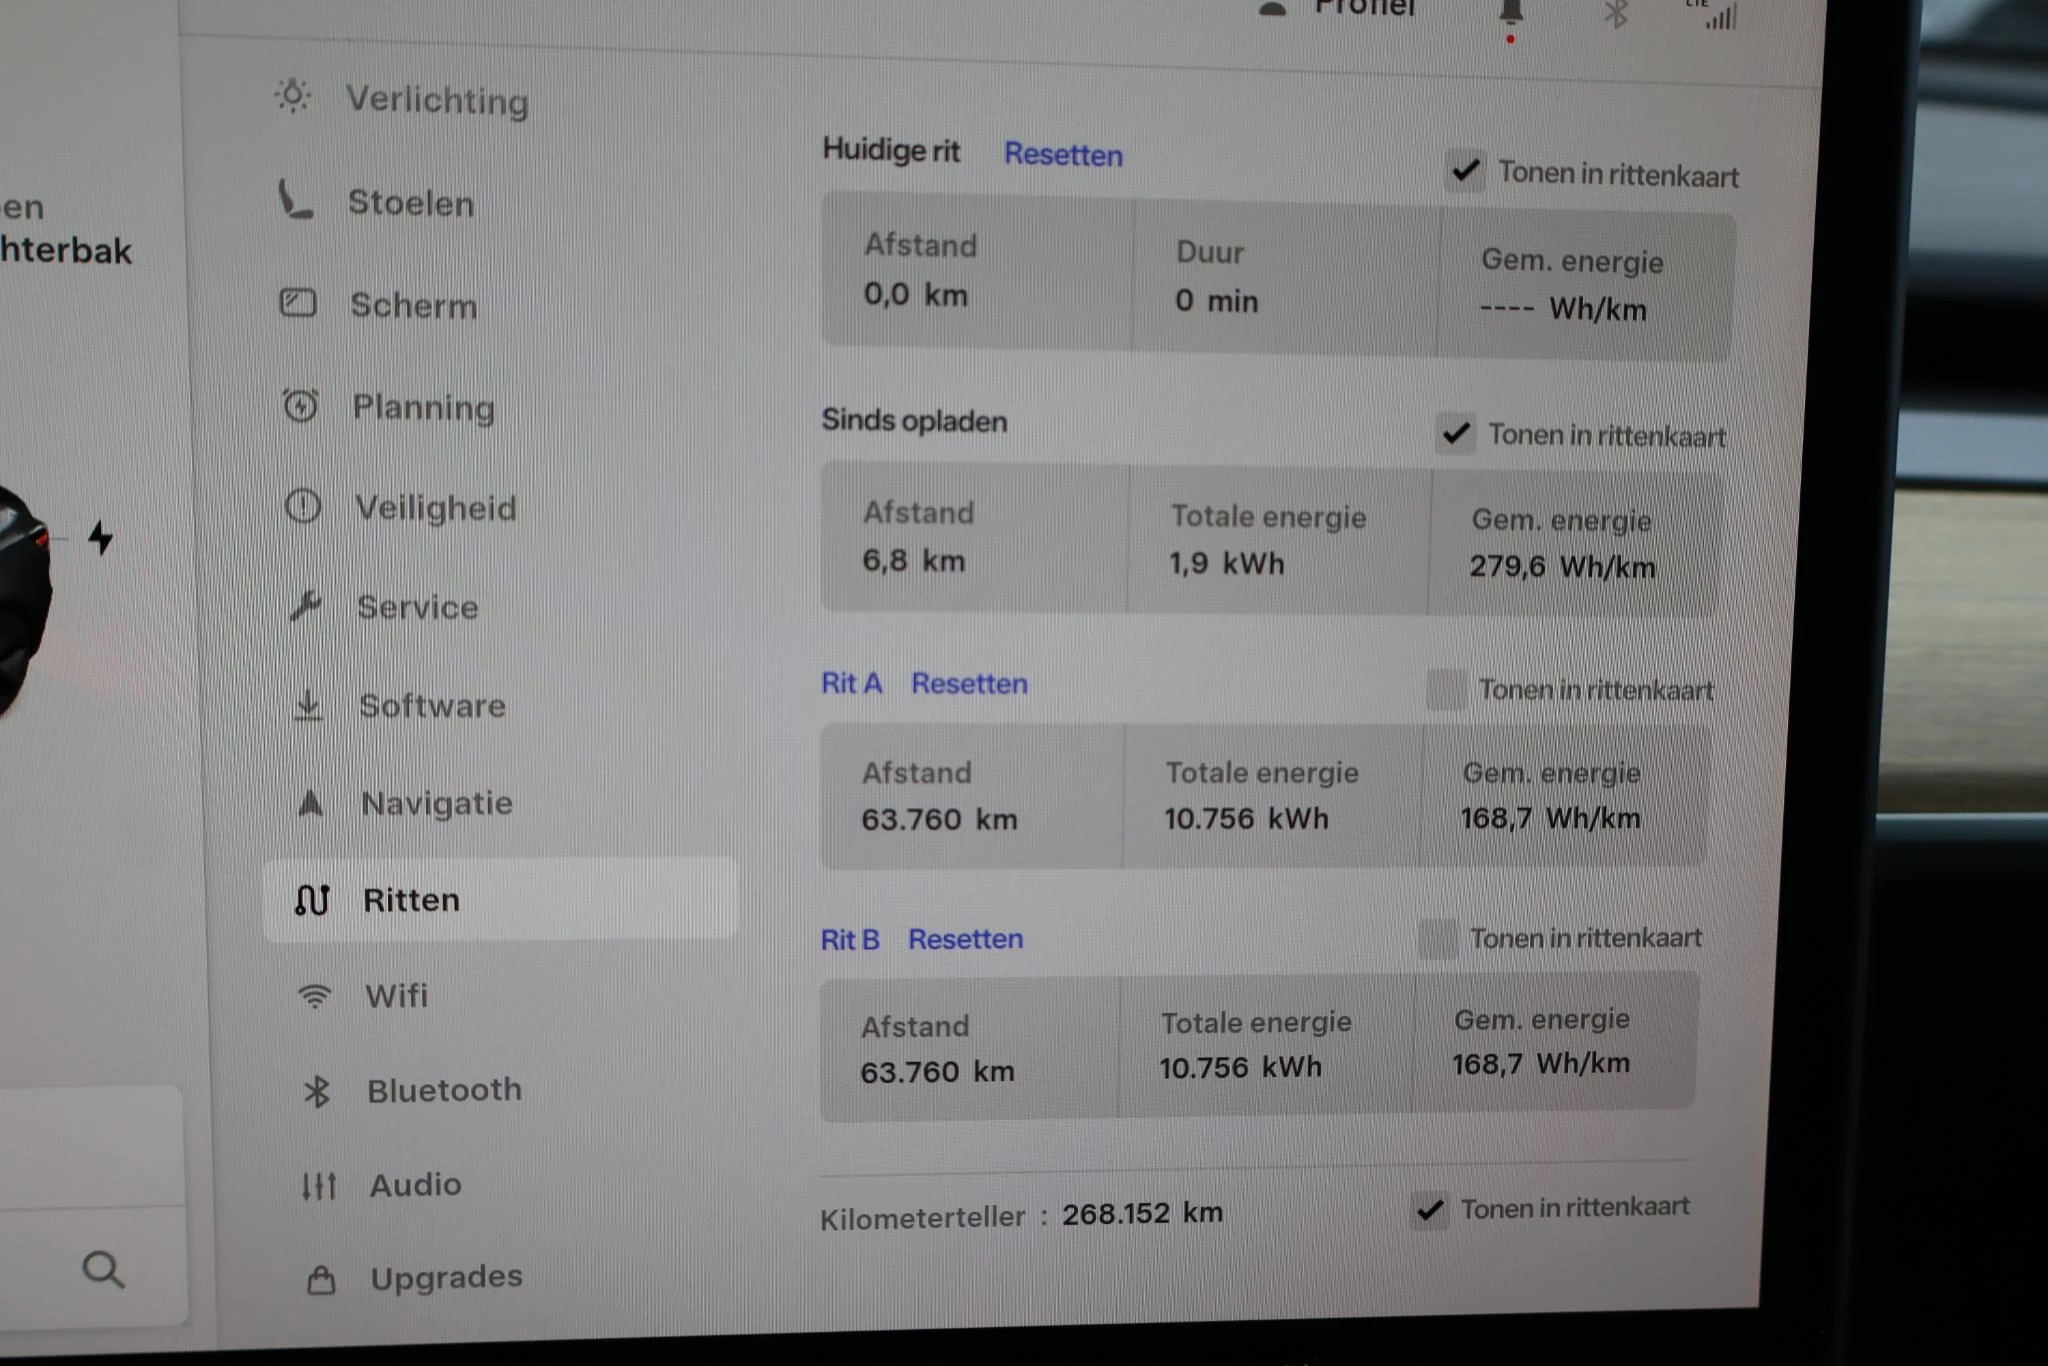Open the search magnifier in the sidebar
2048x1366 pixels.
coord(103,1271)
